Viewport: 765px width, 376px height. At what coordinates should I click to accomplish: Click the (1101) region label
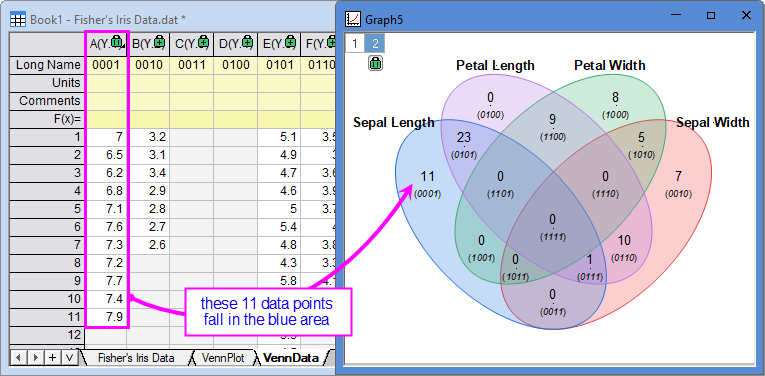pos(500,194)
